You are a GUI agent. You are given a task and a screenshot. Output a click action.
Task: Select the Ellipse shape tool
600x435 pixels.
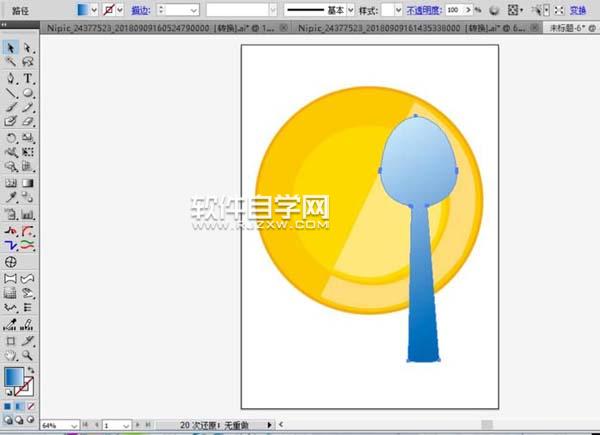click(27, 92)
